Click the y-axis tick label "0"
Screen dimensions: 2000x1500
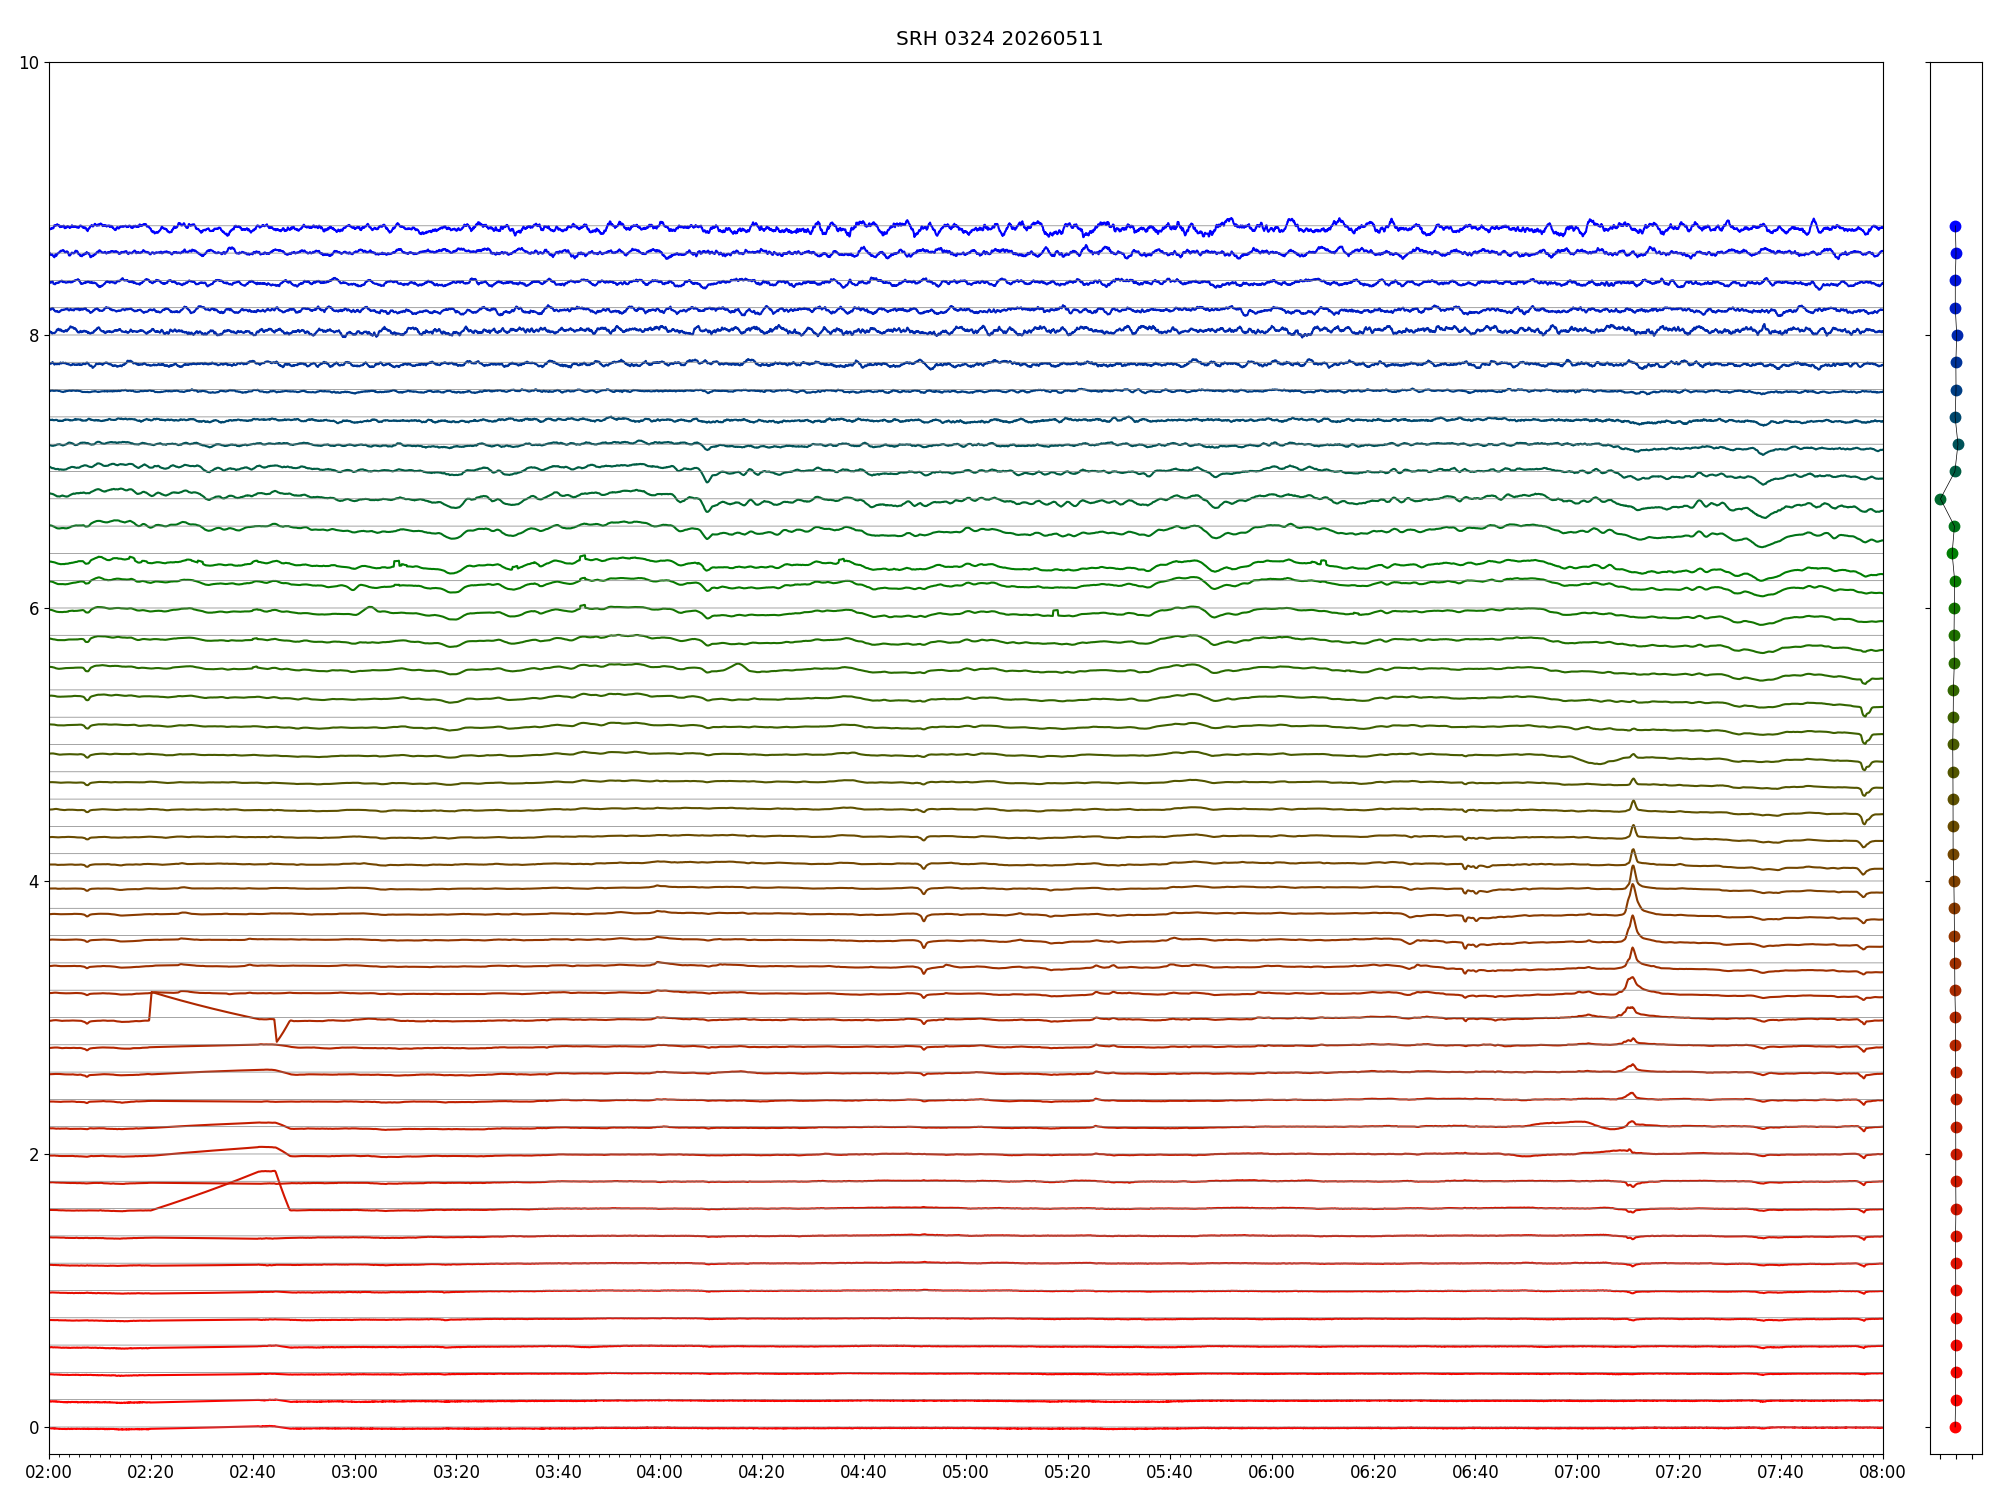34,1428
